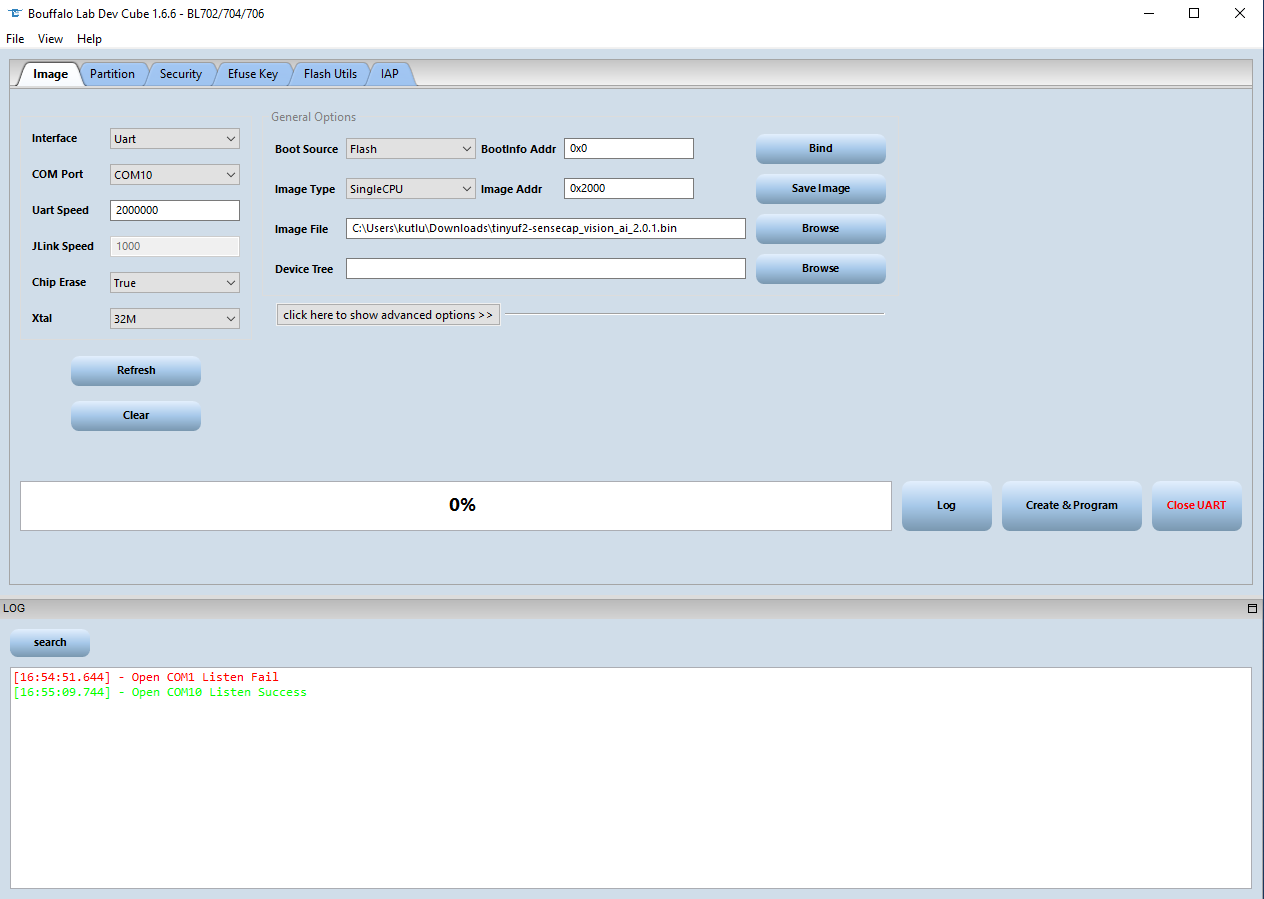The height and width of the screenshot is (899, 1264).
Task: Select the Efuse Key tab
Action: point(252,73)
